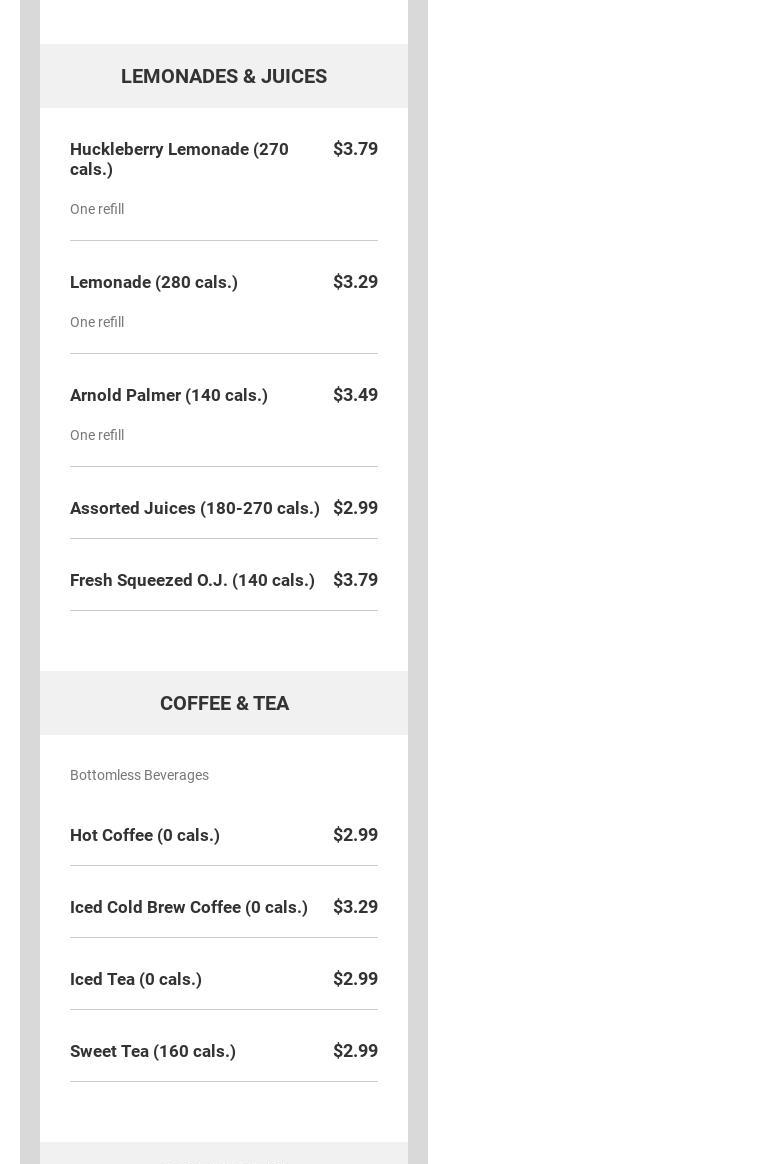Choose the Iced Tea (0 cals.) item

pyautogui.click(x=136, y=979)
